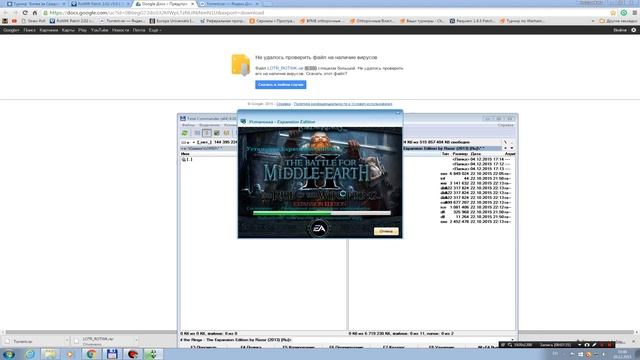Open Карты in the Google bar
The image size is (640, 360).
tap(68, 30)
